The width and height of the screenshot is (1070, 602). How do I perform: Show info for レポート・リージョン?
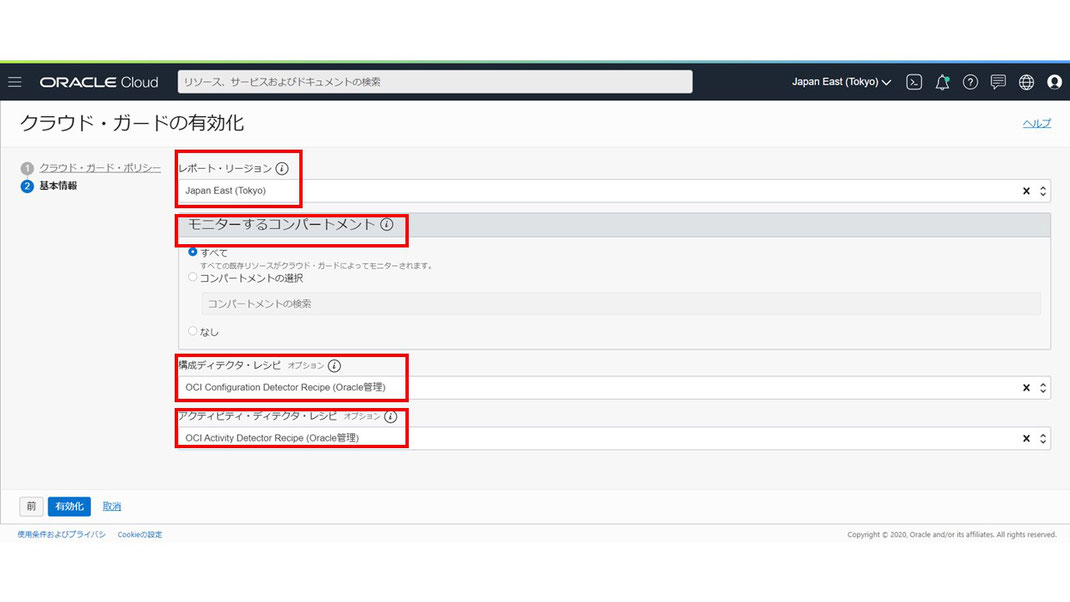coord(282,169)
